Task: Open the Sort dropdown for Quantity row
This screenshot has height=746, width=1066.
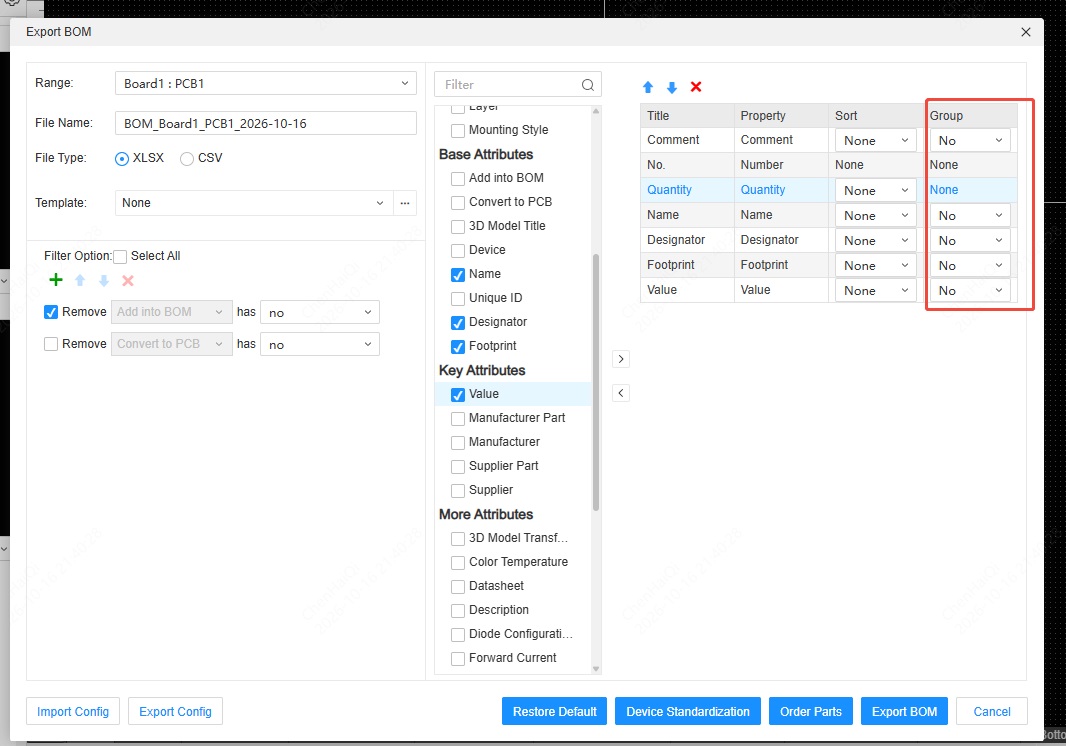Action: pyautogui.click(x=876, y=190)
